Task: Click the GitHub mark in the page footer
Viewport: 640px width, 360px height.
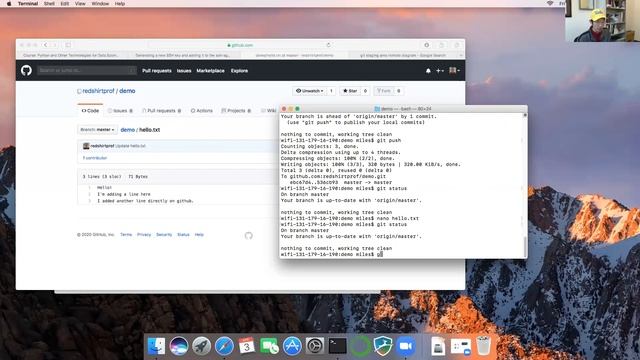Action: [249, 236]
